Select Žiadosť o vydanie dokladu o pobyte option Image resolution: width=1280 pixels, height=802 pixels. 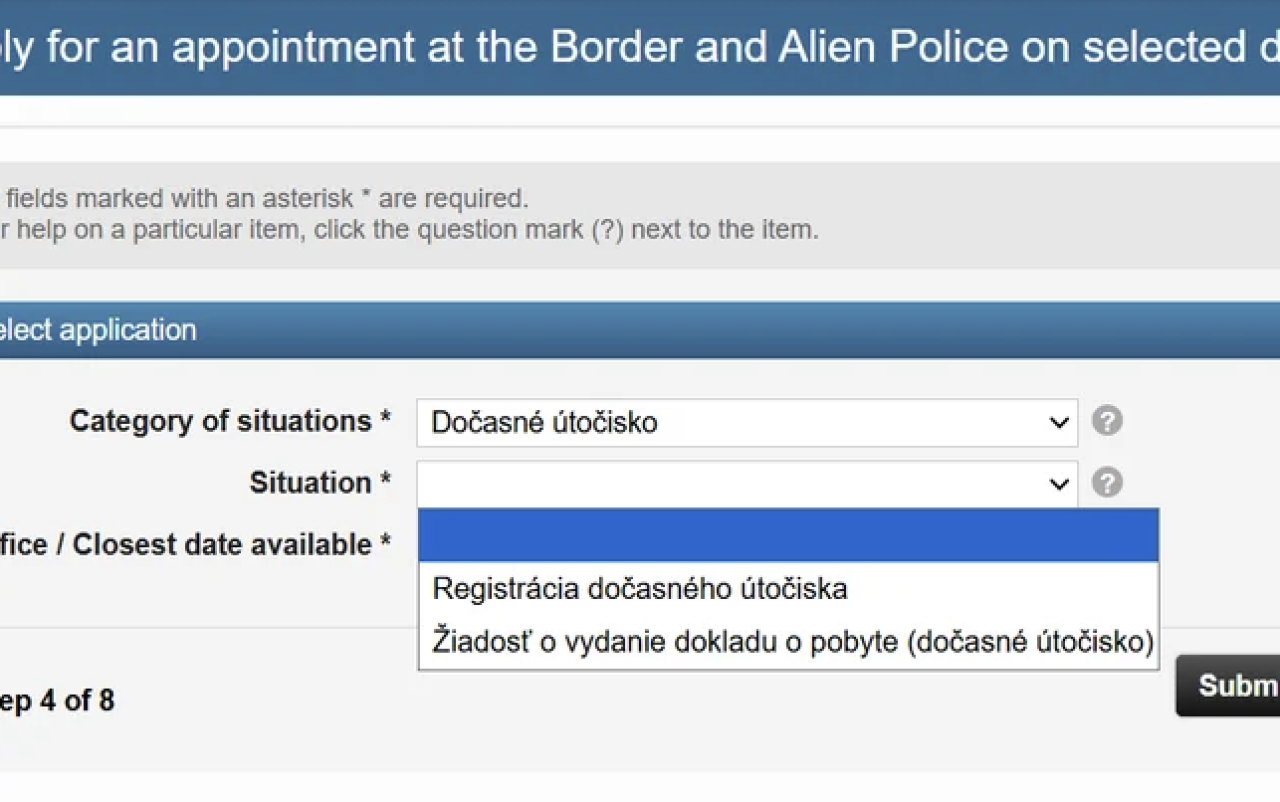pos(792,641)
